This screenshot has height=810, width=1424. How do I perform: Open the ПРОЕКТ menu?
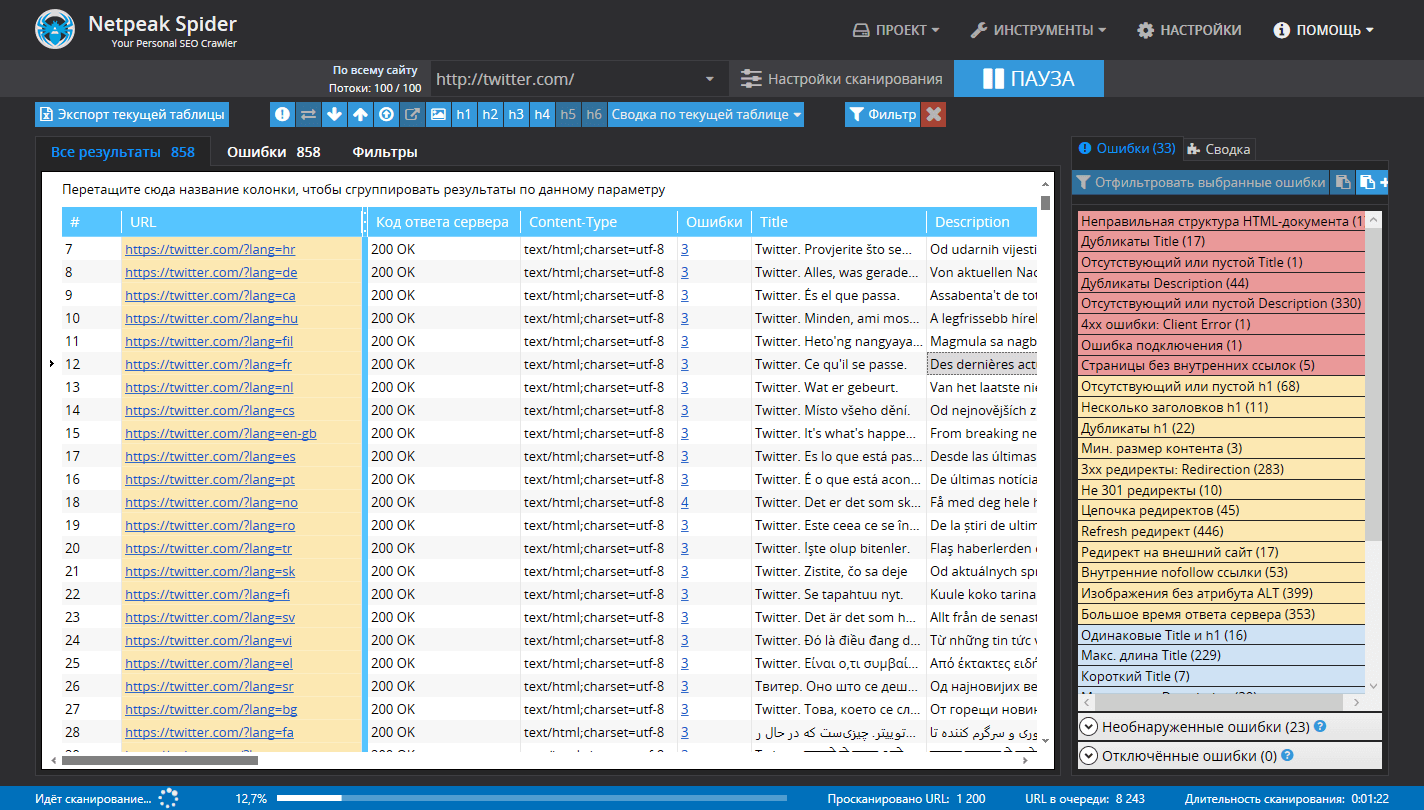point(896,30)
